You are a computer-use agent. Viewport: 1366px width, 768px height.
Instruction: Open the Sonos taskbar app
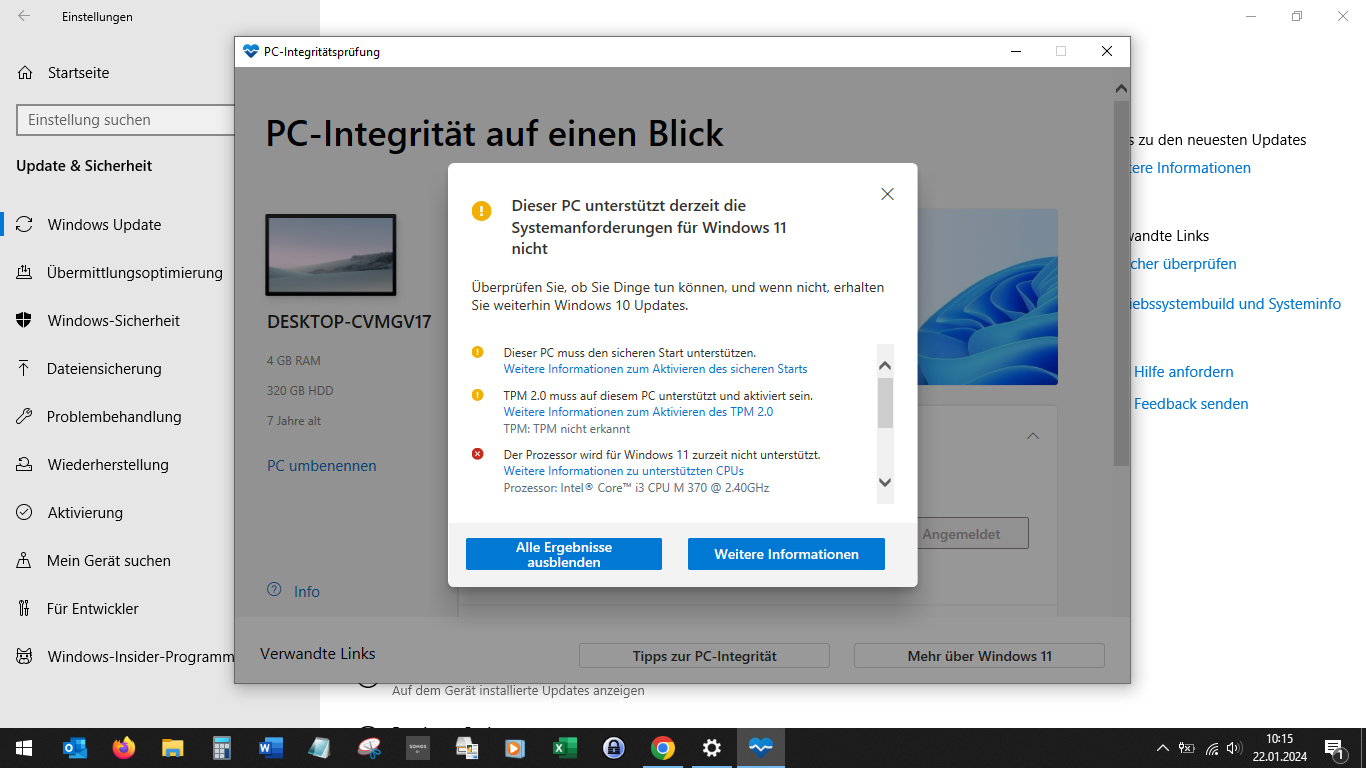coord(418,748)
